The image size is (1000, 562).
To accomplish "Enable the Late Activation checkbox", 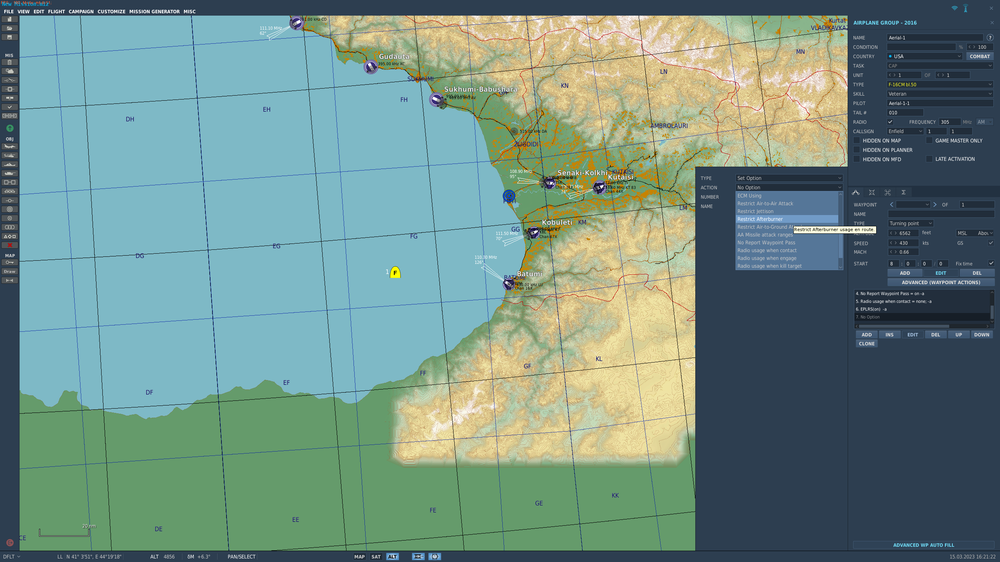I will point(929,159).
